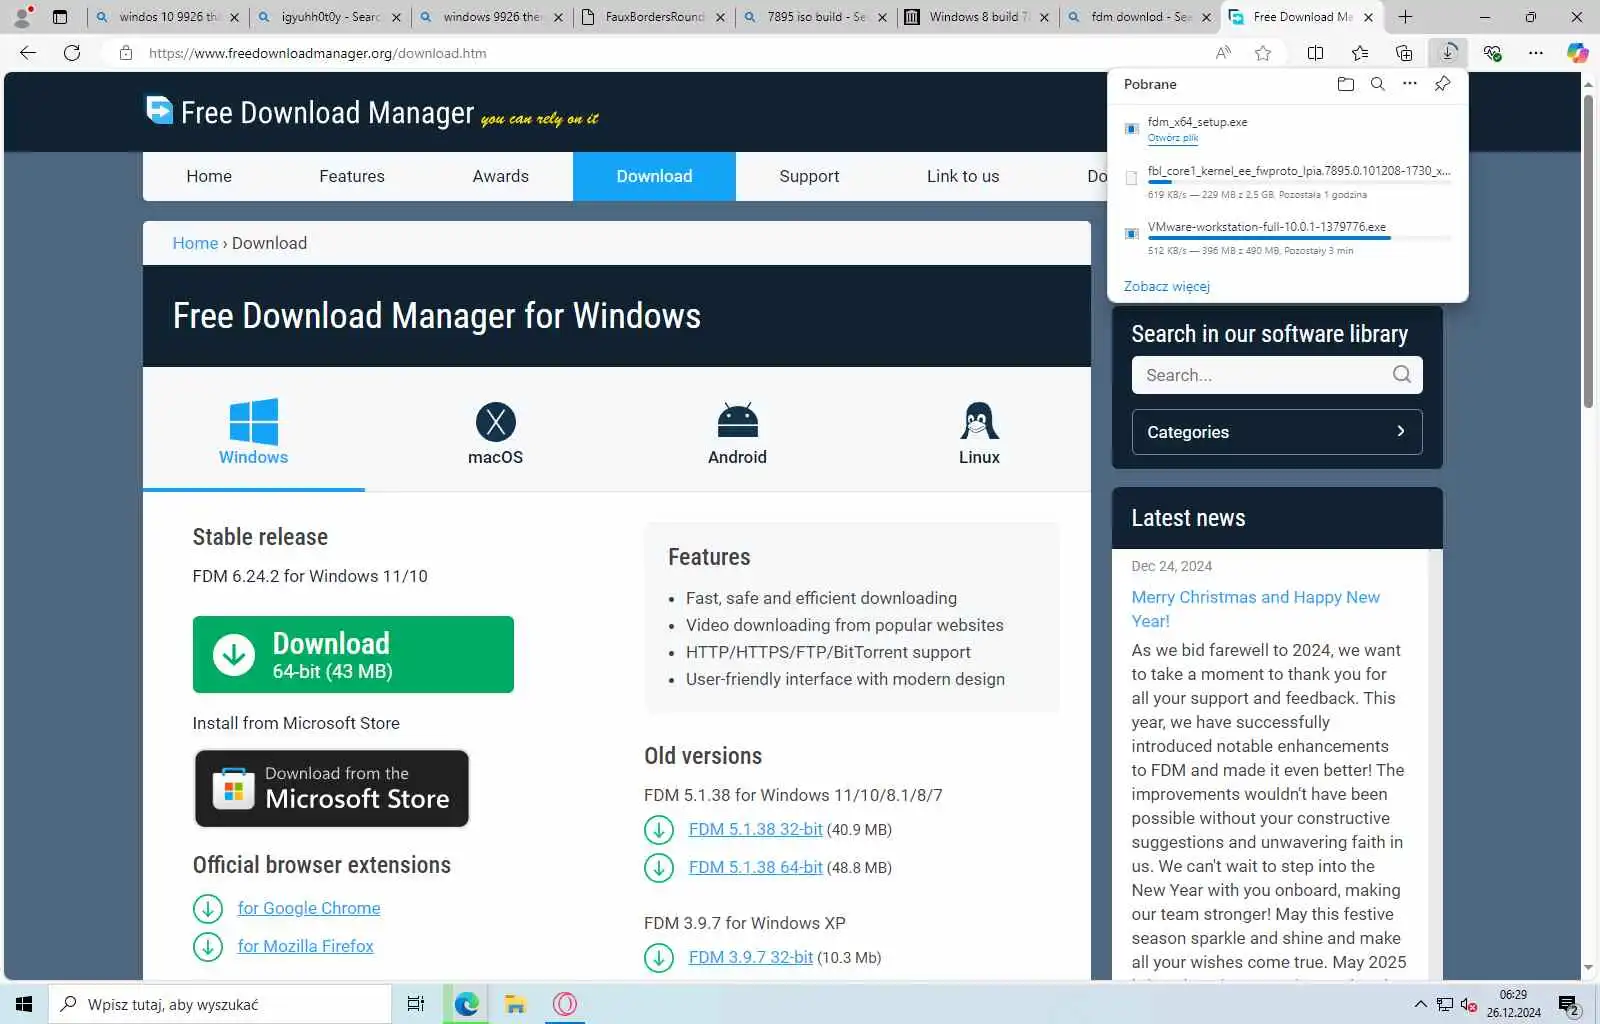Click download arrow icon beside Mozilla Firefox link
Screen dimensions: 1600x1024
[207, 947]
